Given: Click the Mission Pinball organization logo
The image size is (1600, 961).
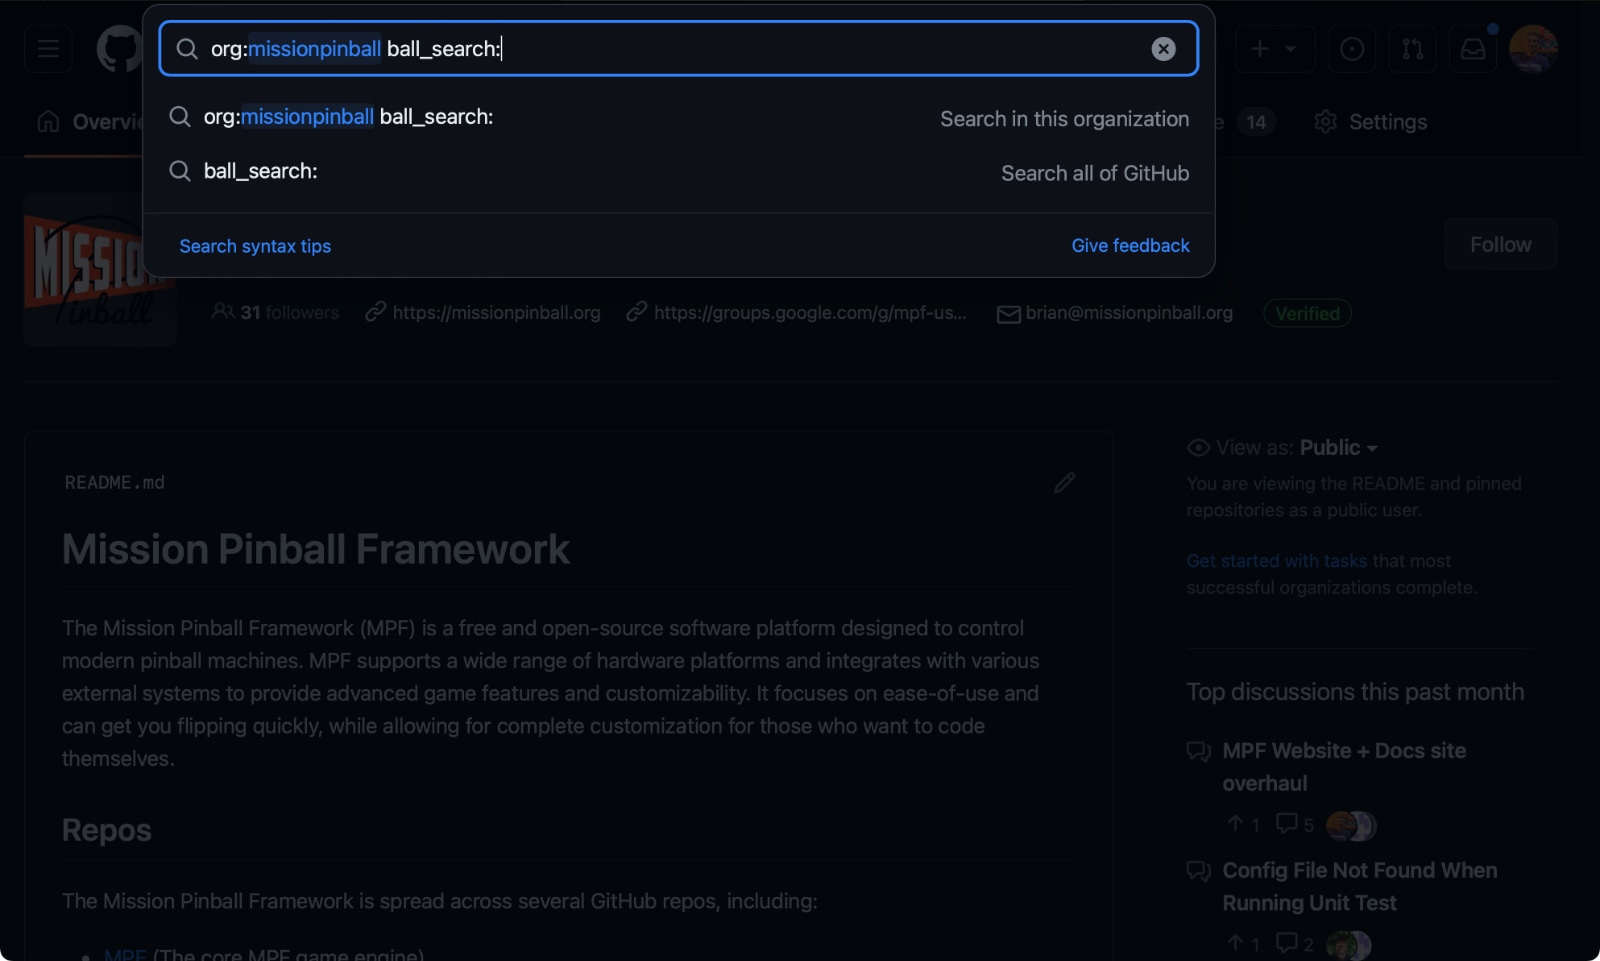Looking at the screenshot, I should click(100, 270).
